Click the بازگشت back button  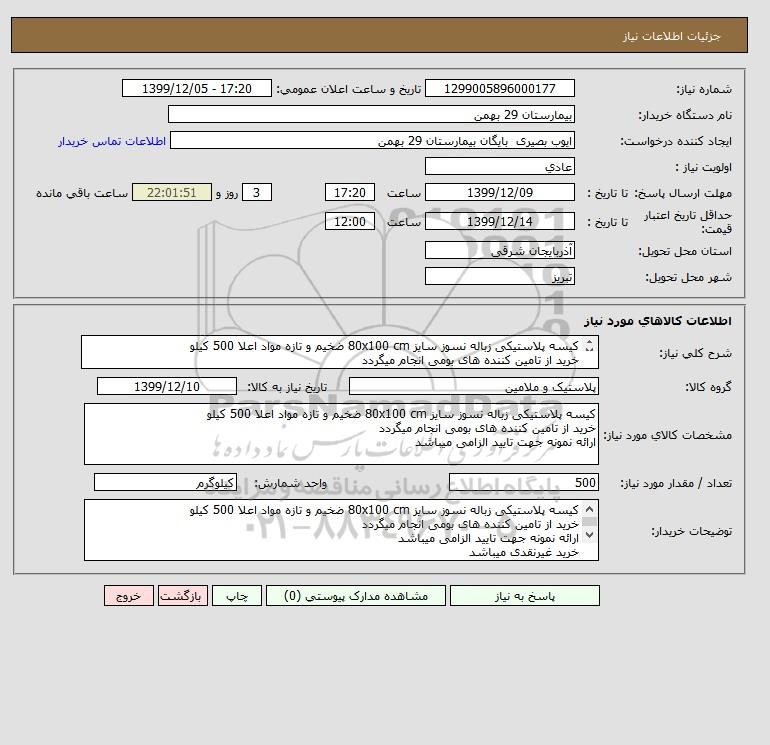(x=183, y=596)
